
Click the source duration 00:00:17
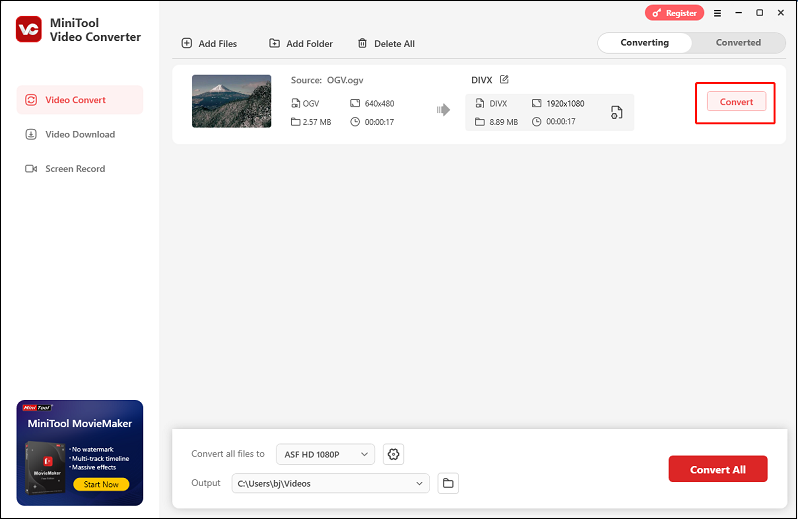coord(379,122)
